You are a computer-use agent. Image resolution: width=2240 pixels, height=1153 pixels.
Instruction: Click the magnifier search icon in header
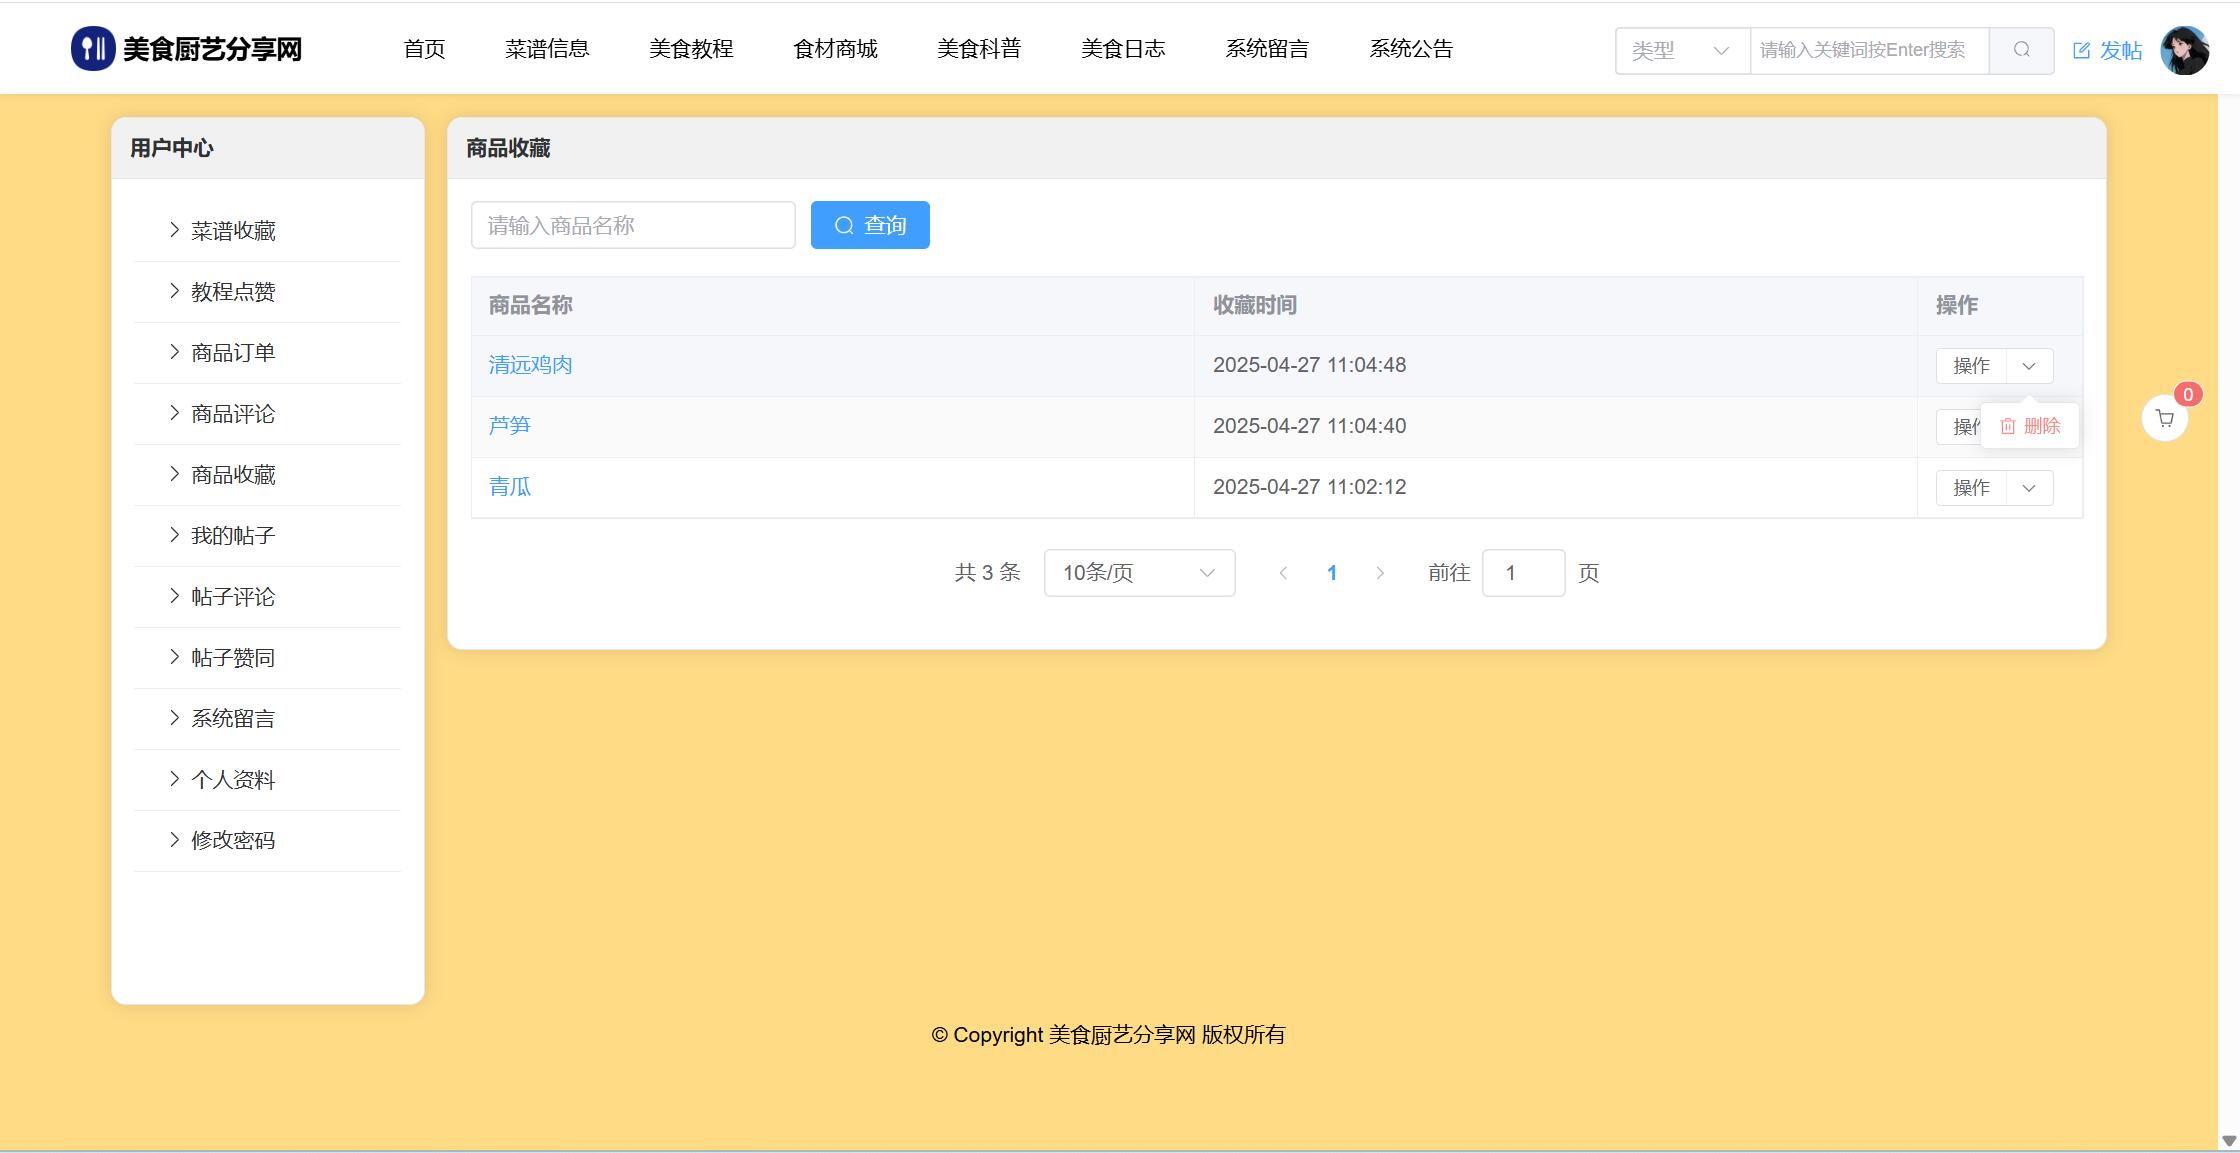[x=2021, y=50]
